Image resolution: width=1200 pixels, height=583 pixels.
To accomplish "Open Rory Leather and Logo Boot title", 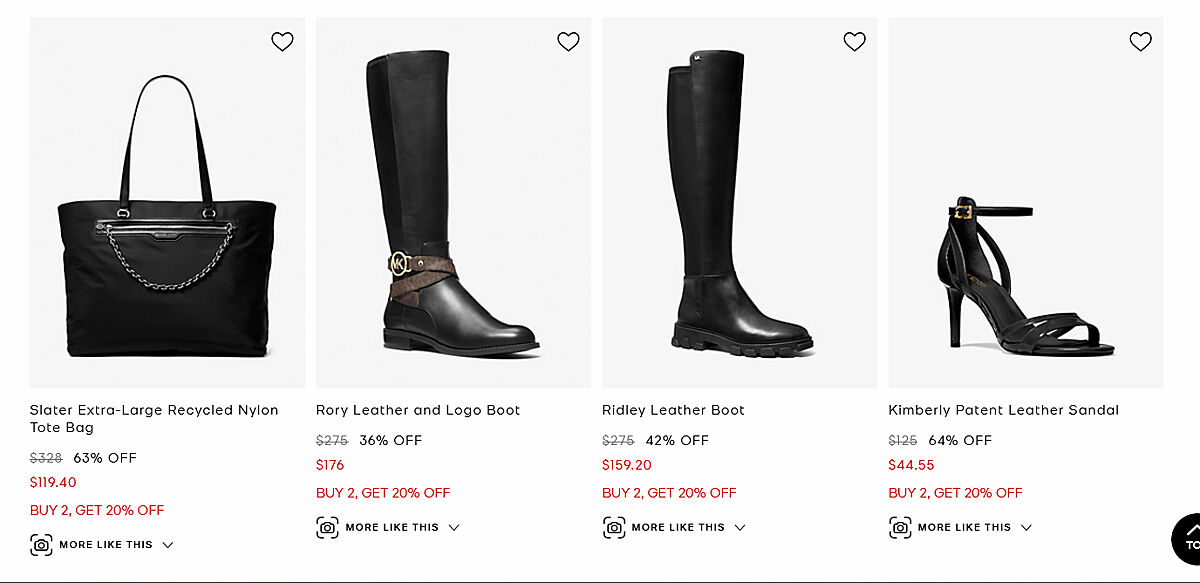I will point(418,410).
